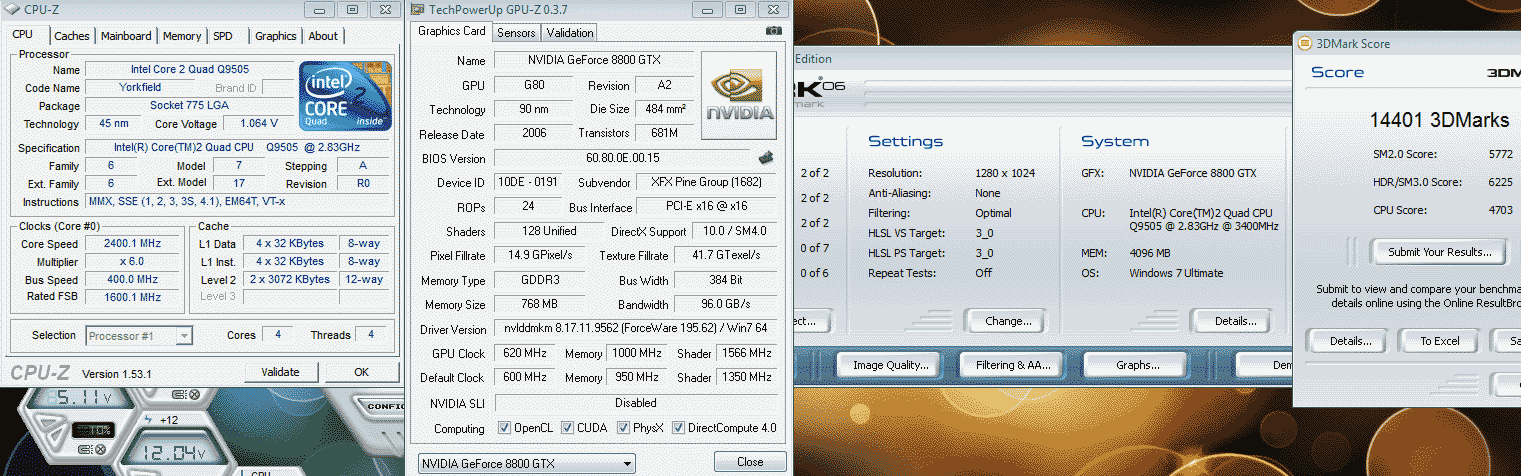The width and height of the screenshot is (1521, 476).
Task: Click the 3DMark Score window icon
Action: click(1303, 44)
